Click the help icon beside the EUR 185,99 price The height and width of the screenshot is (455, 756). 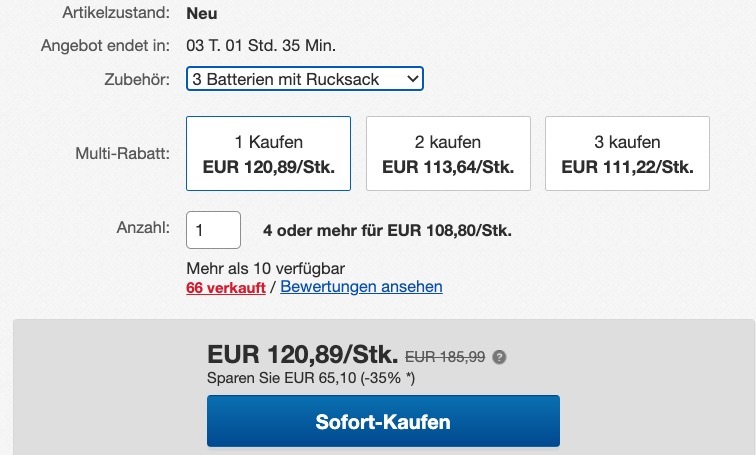coord(500,357)
